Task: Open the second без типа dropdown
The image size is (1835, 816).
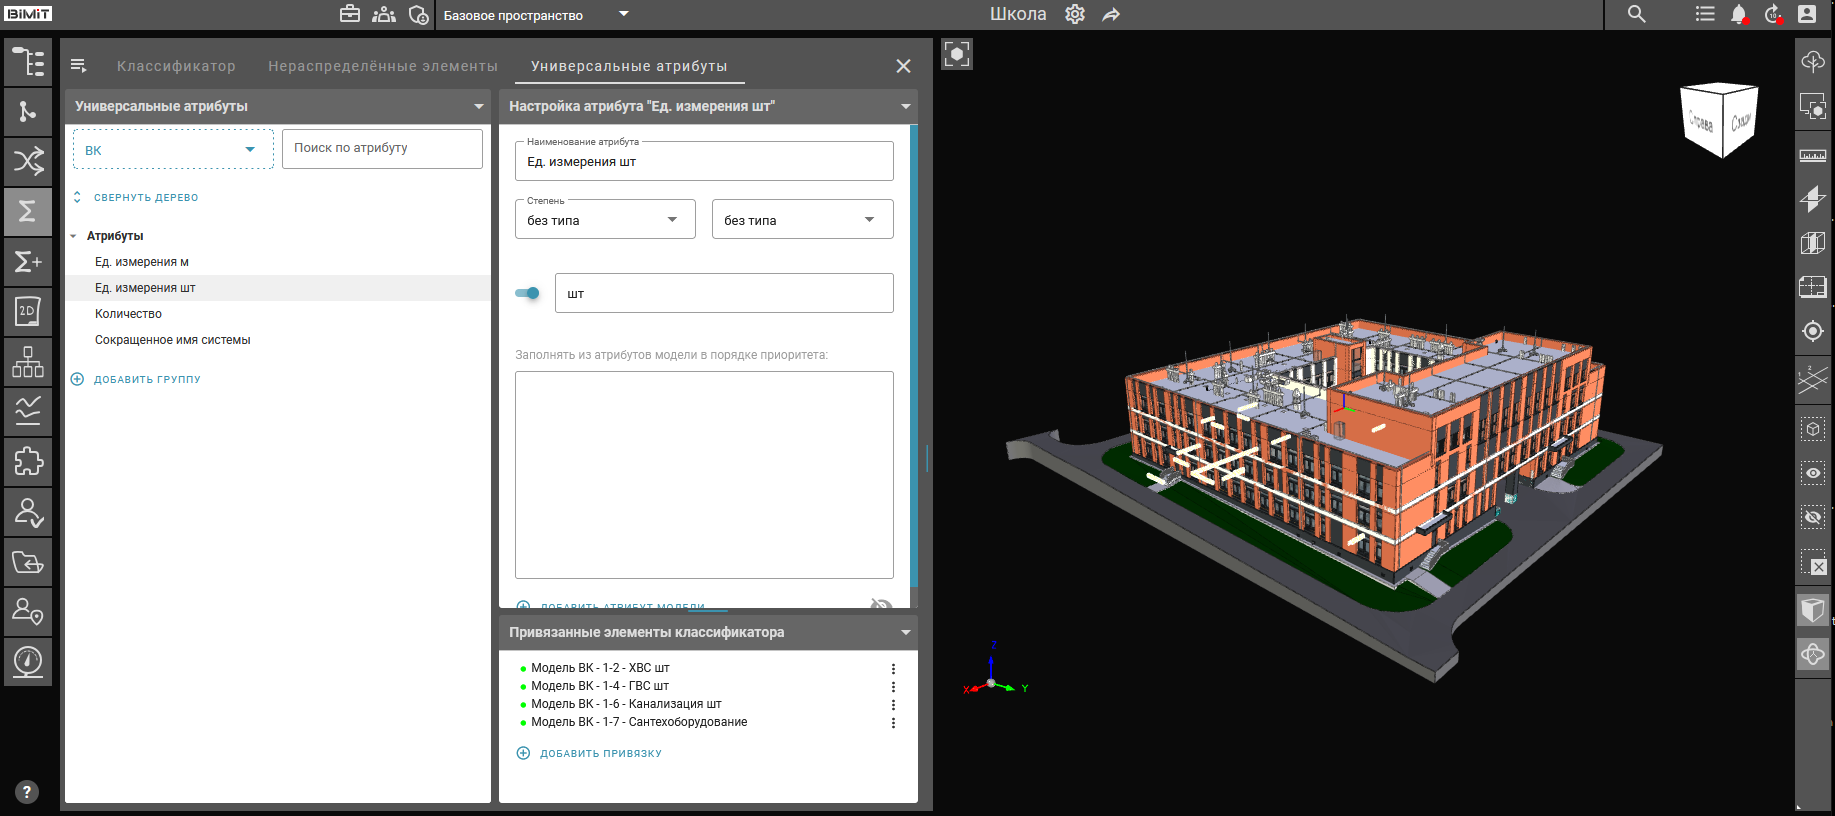Action: 802,219
